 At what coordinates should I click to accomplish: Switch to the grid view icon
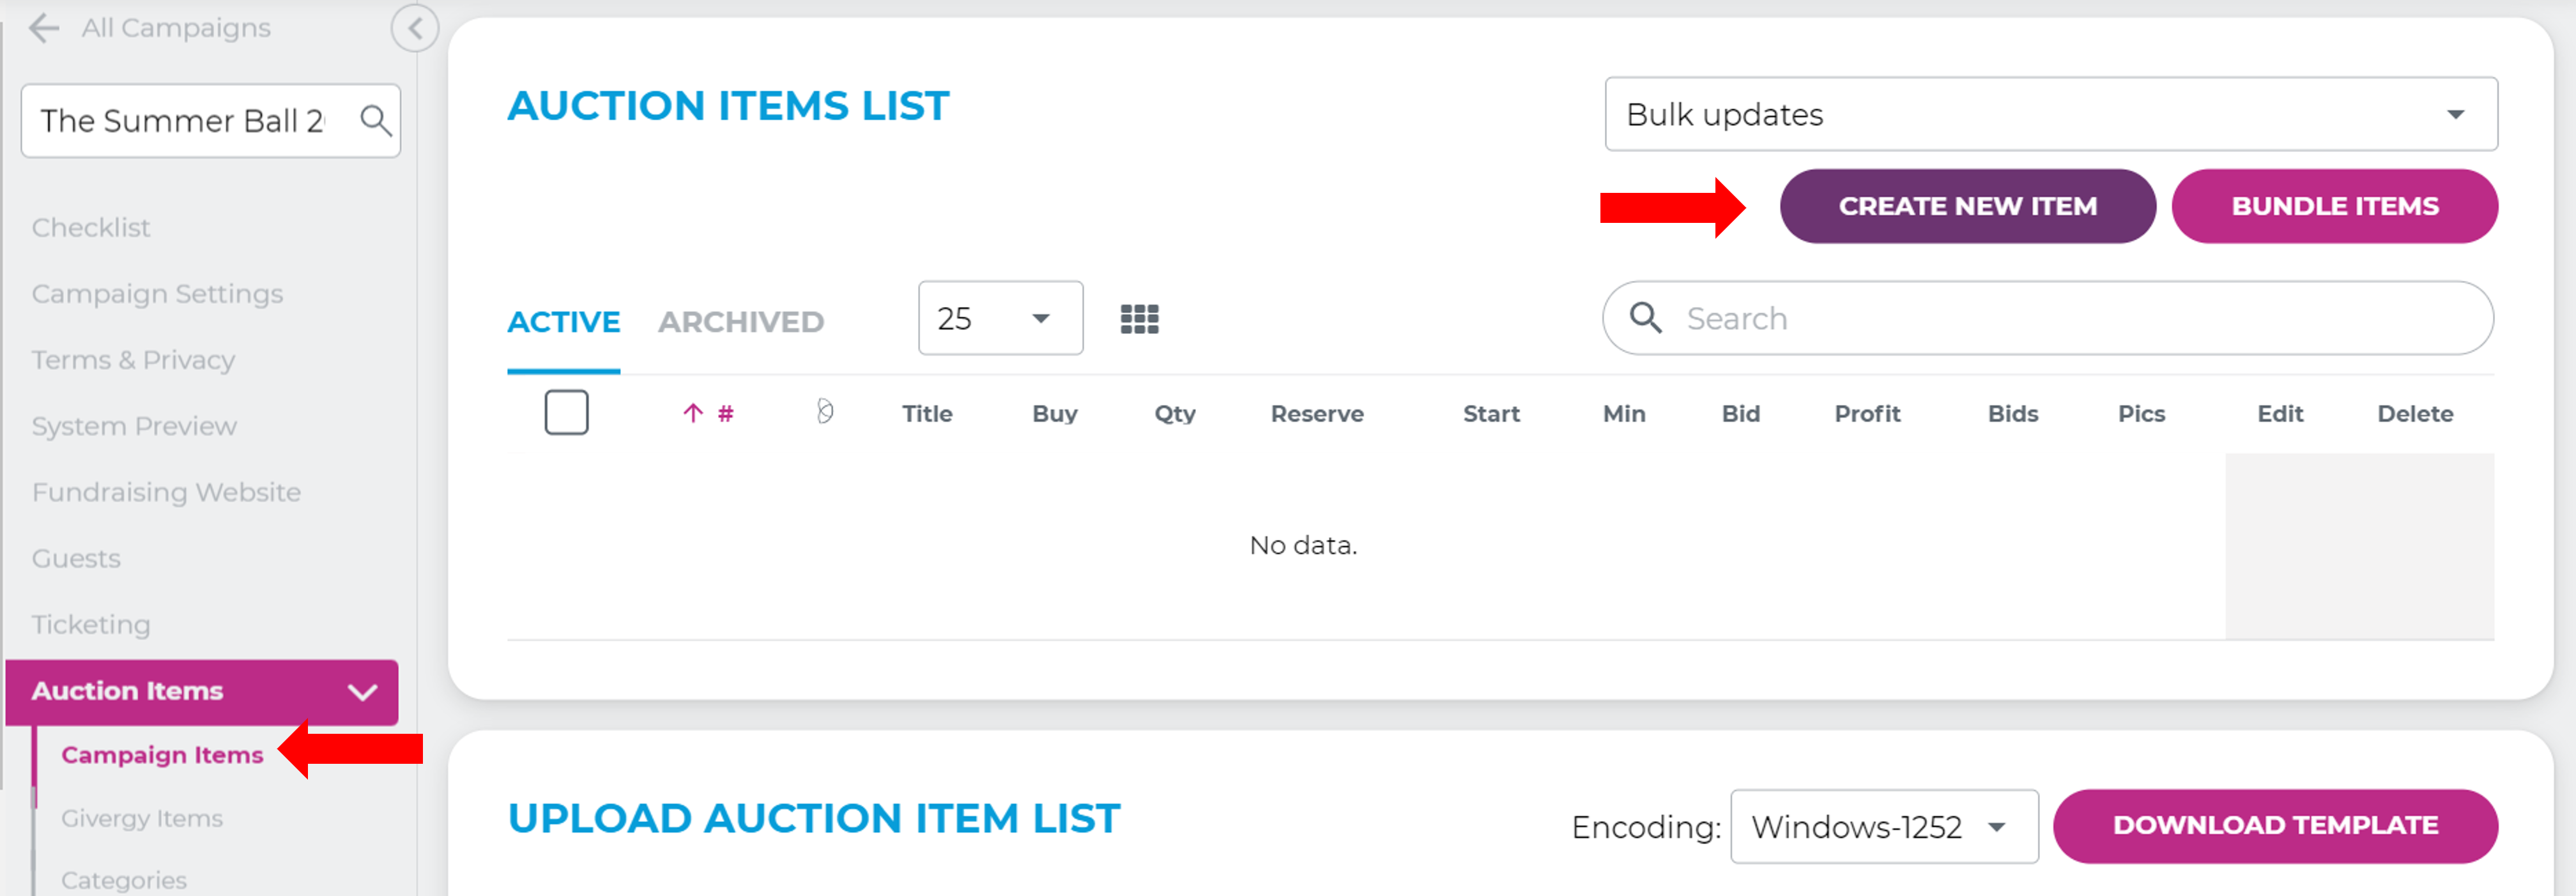pos(1139,319)
